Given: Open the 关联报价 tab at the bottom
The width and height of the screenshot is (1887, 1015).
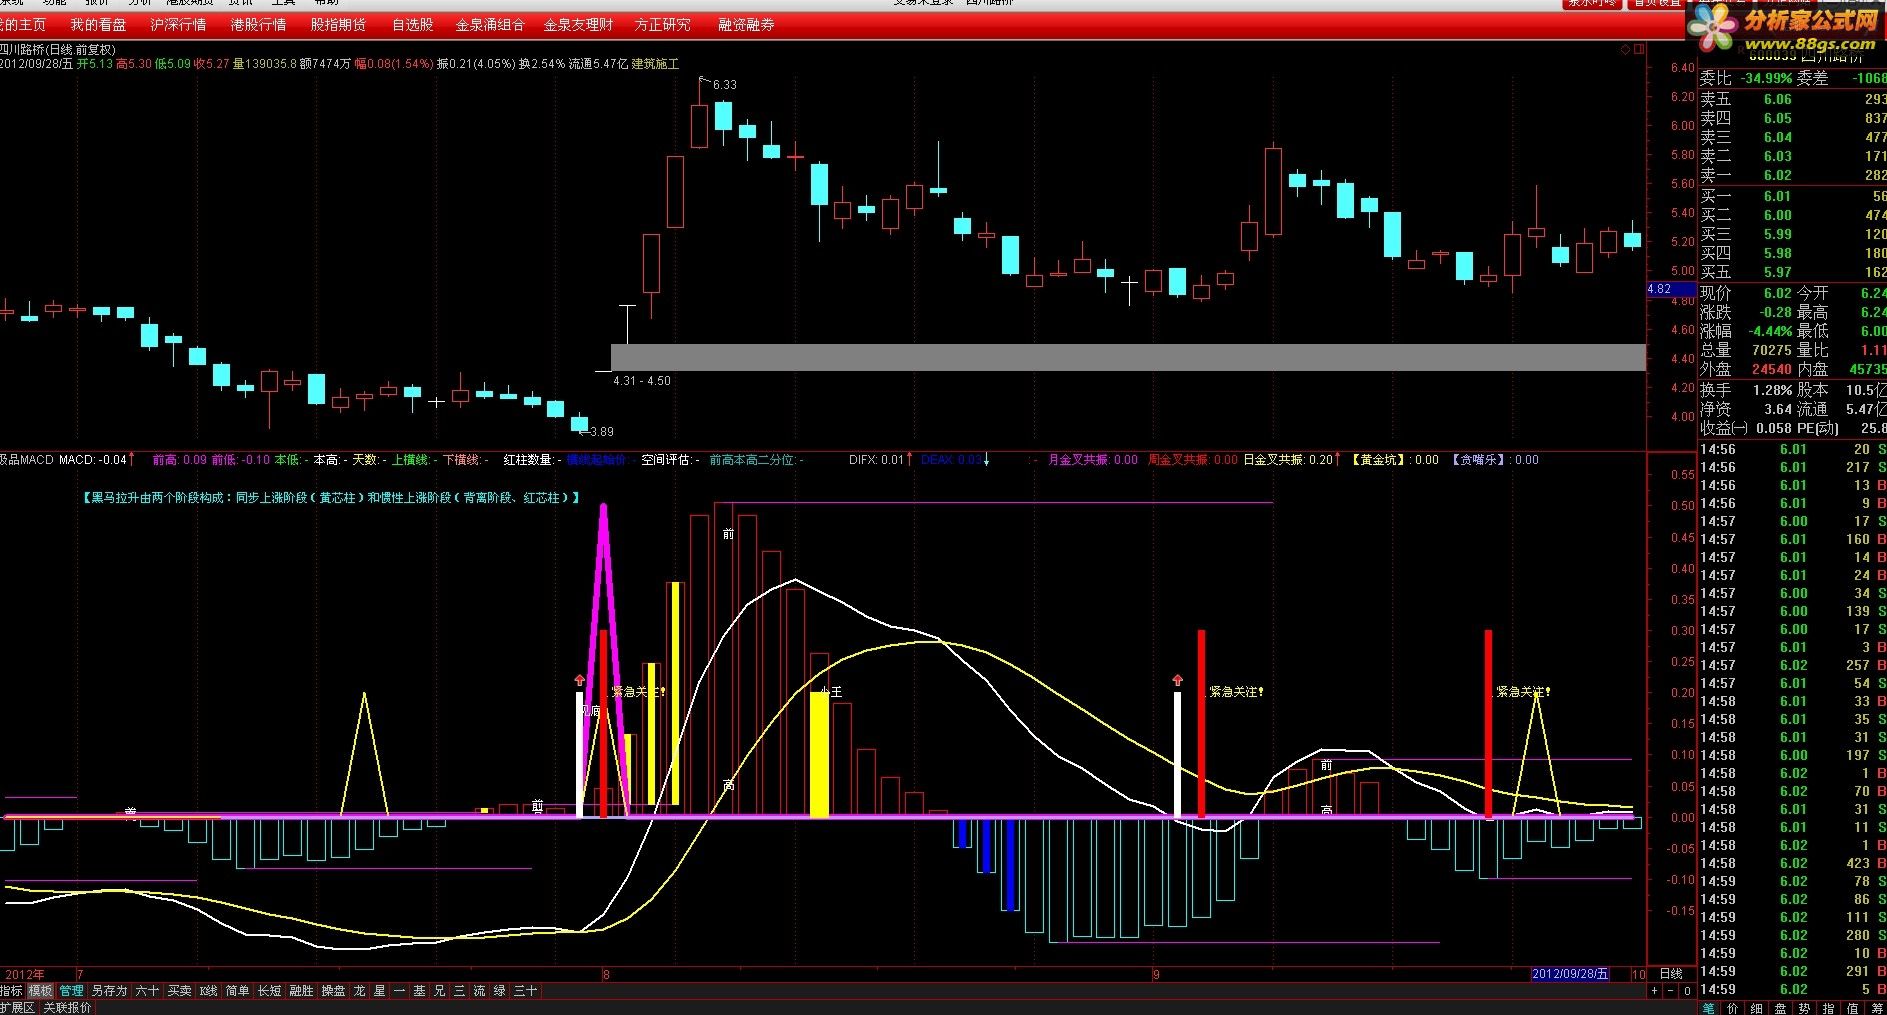Looking at the screenshot, I should click(x=68, y=1007).
